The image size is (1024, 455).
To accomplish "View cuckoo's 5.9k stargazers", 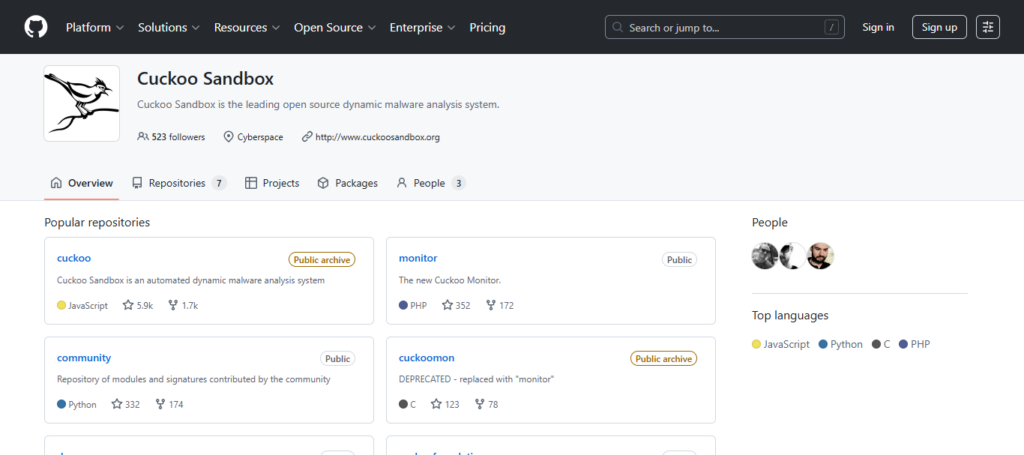I will [x=138, y=305].
